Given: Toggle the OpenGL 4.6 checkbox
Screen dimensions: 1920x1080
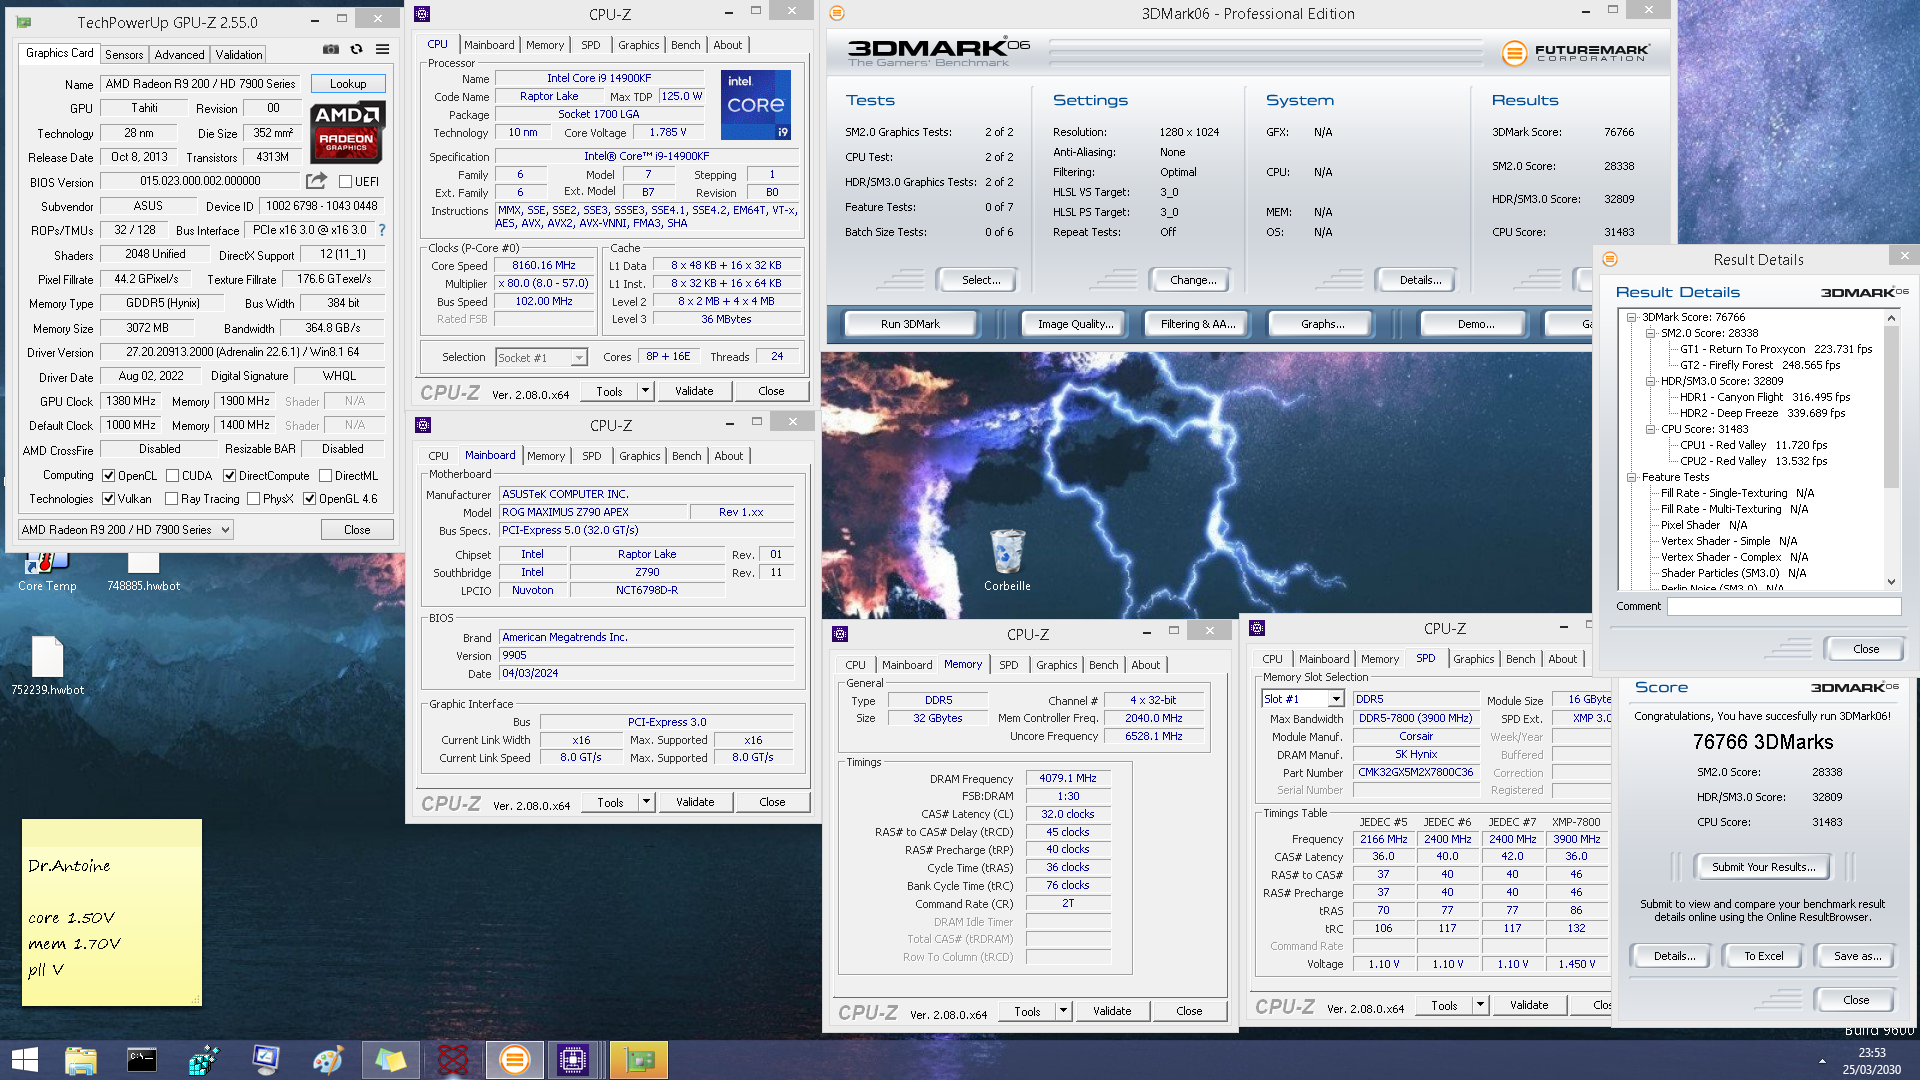Looking at the screenshot, I should point(309,498).
